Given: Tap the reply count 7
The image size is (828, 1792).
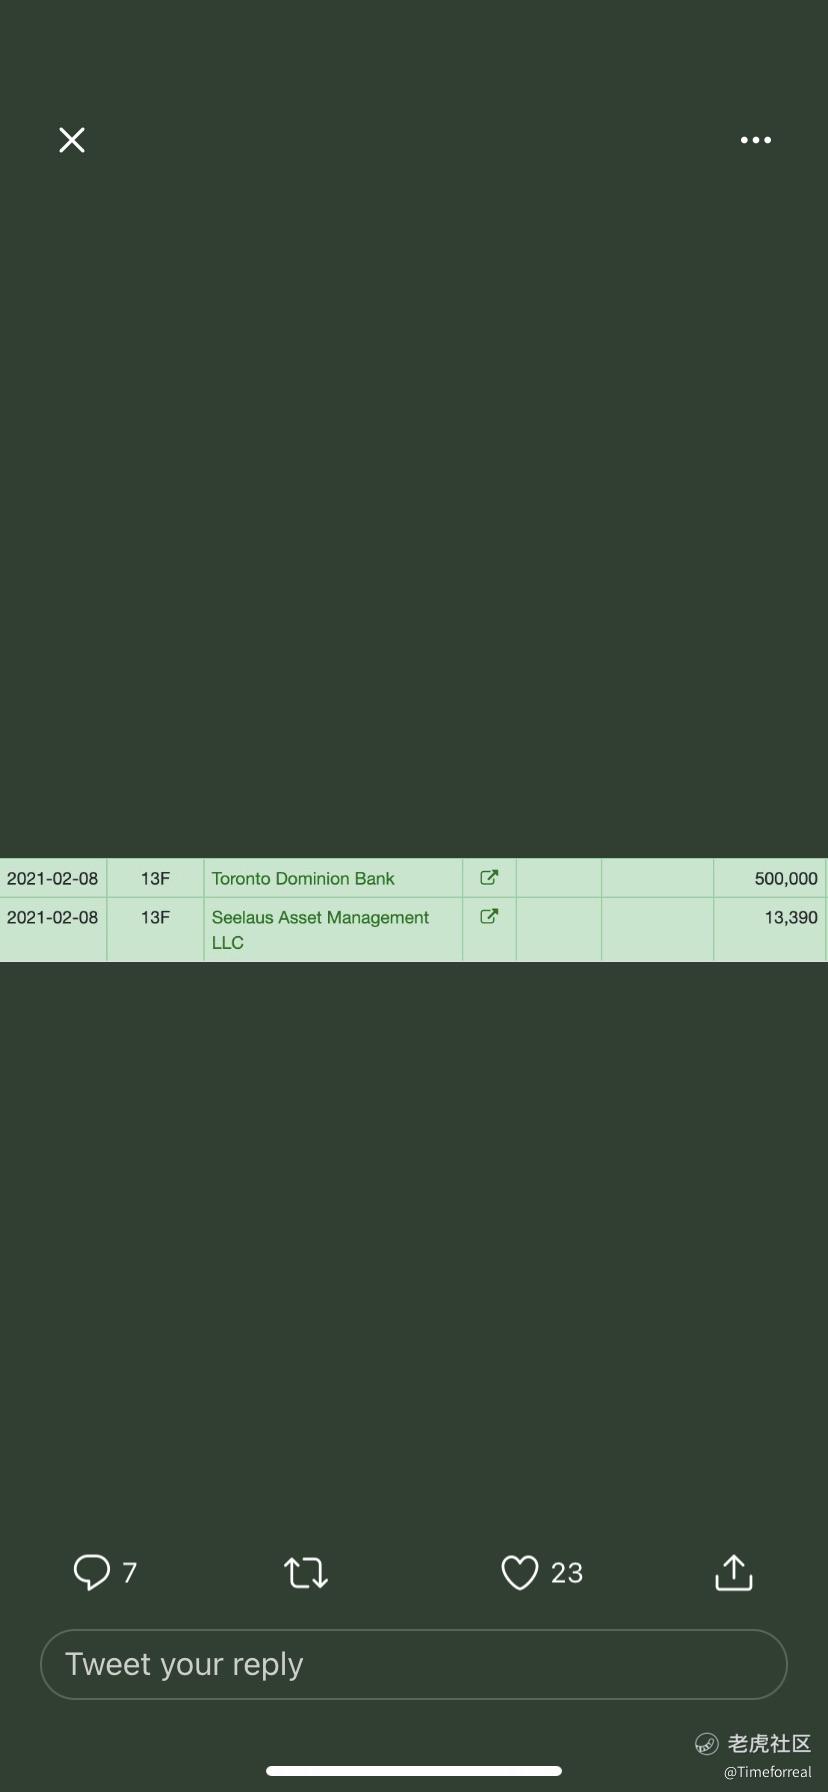Looking at the screenshot, I should pos(130,1573).
